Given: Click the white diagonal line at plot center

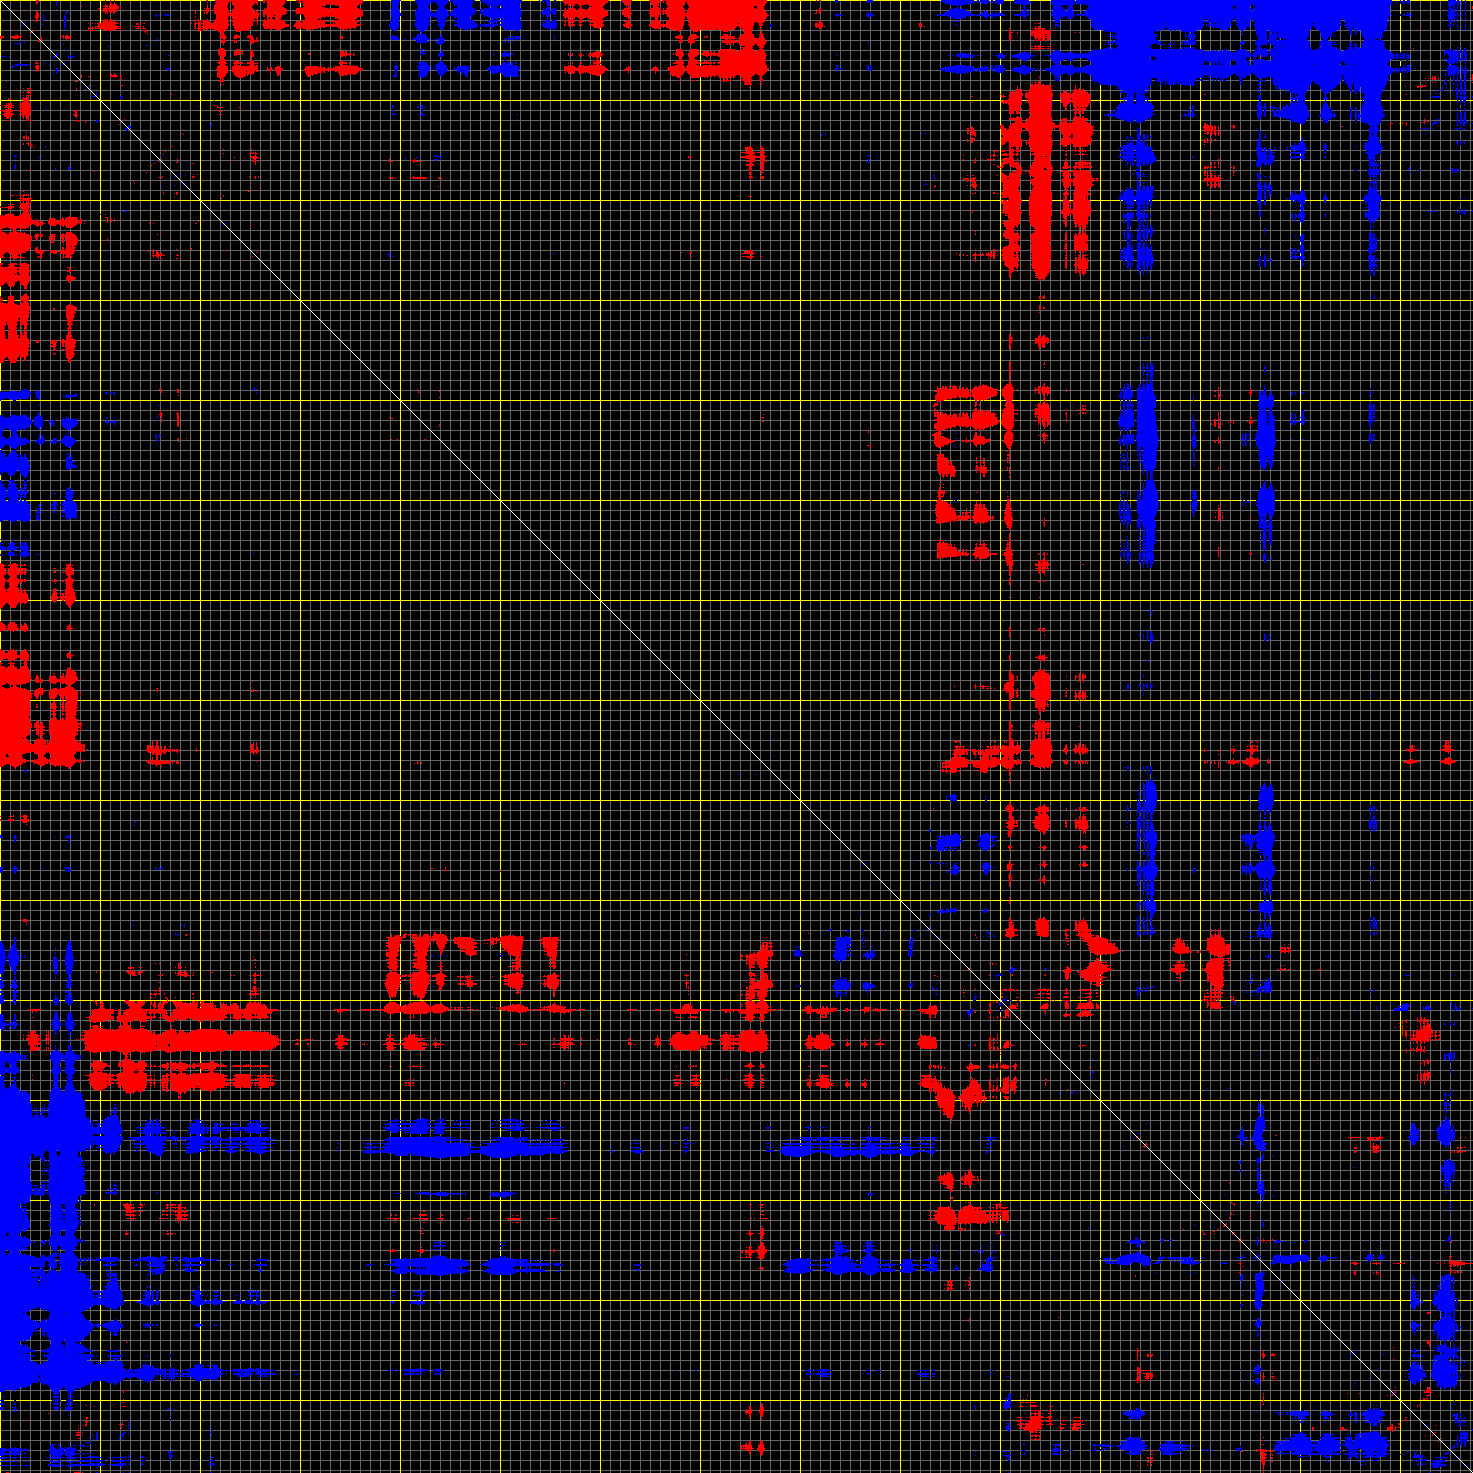Looking at the screenshot, I should point(736,736).
